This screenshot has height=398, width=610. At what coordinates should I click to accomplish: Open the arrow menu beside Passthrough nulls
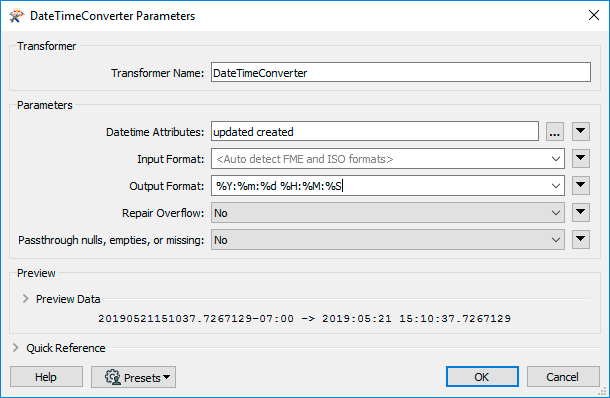click(x=581, y=239)
